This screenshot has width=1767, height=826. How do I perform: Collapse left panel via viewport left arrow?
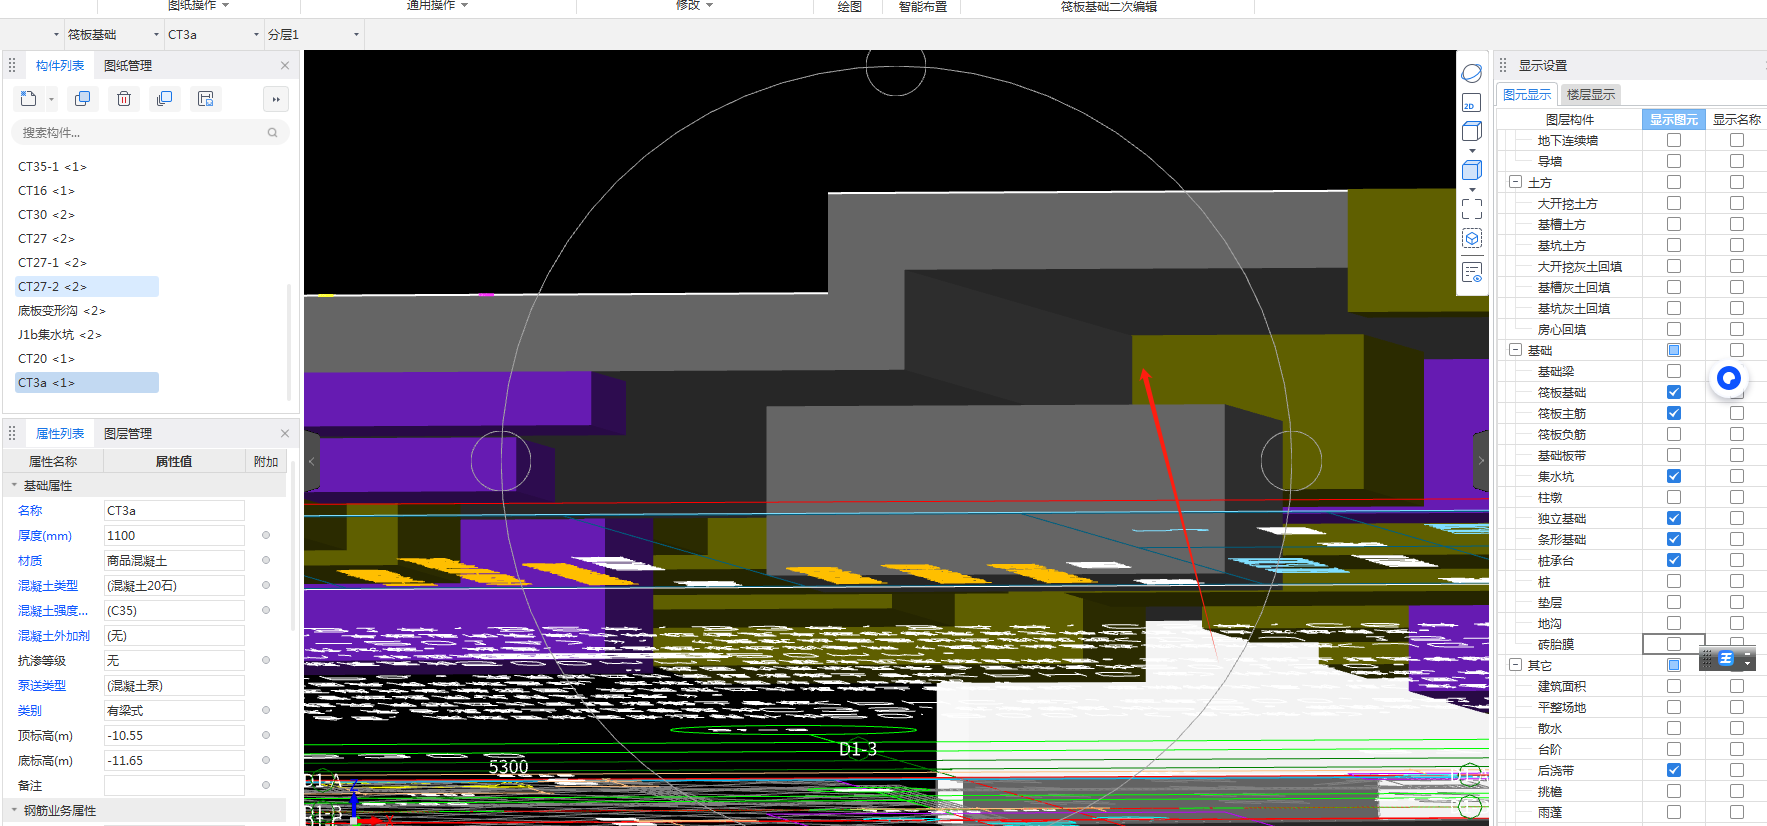[312, 461]
